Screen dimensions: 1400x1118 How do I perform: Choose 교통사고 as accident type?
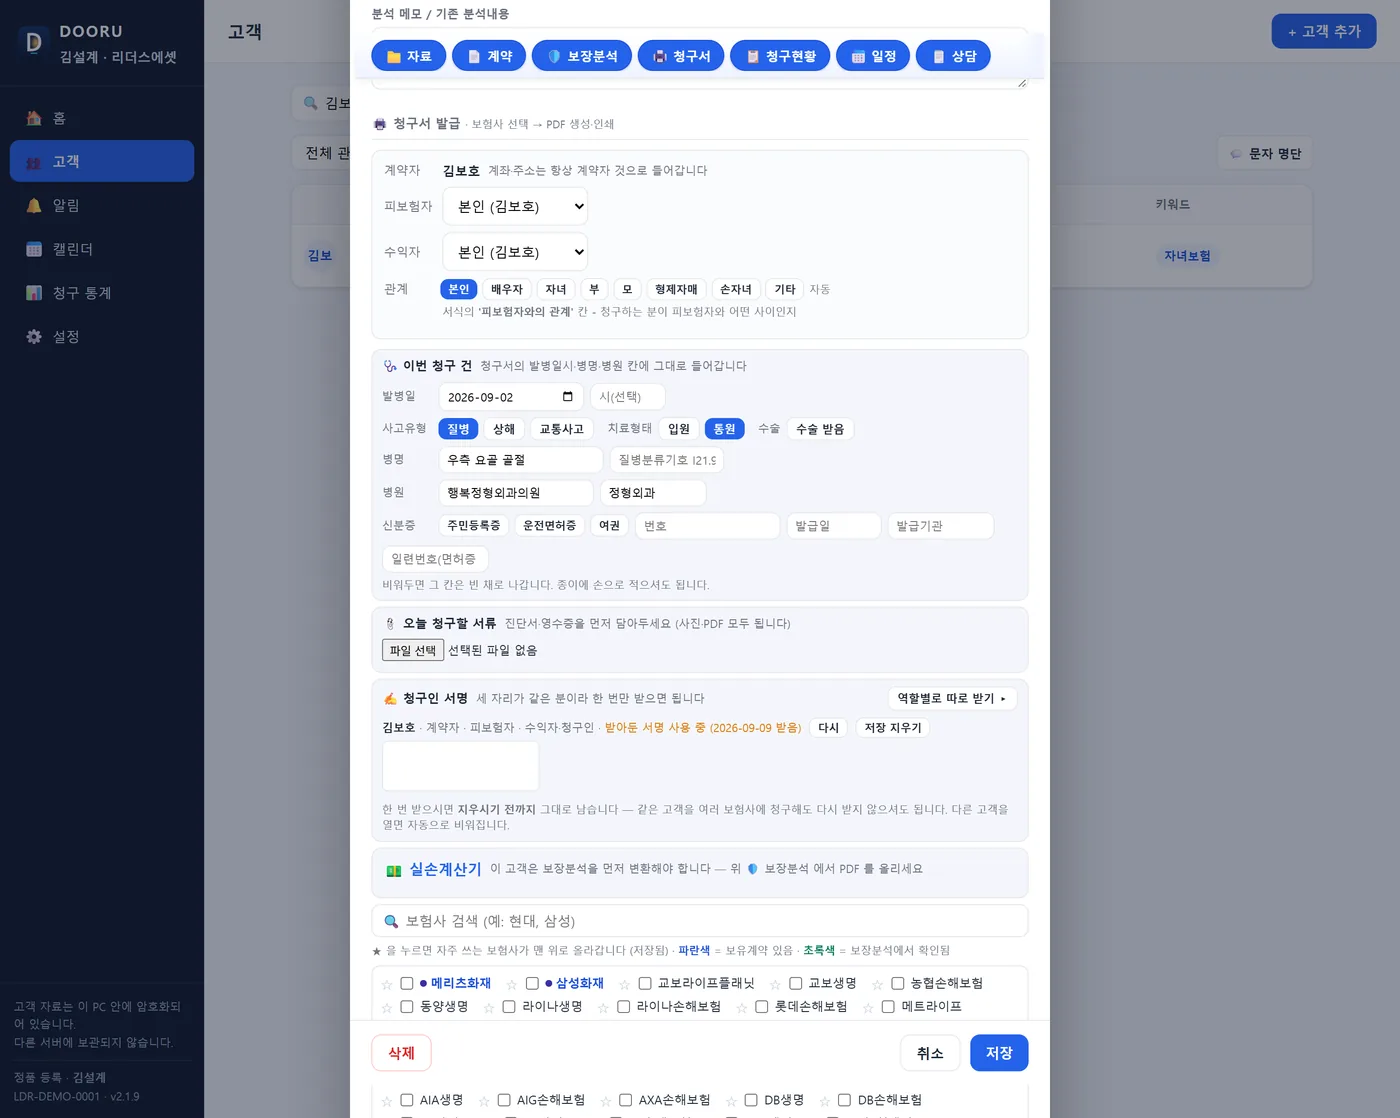561,429
